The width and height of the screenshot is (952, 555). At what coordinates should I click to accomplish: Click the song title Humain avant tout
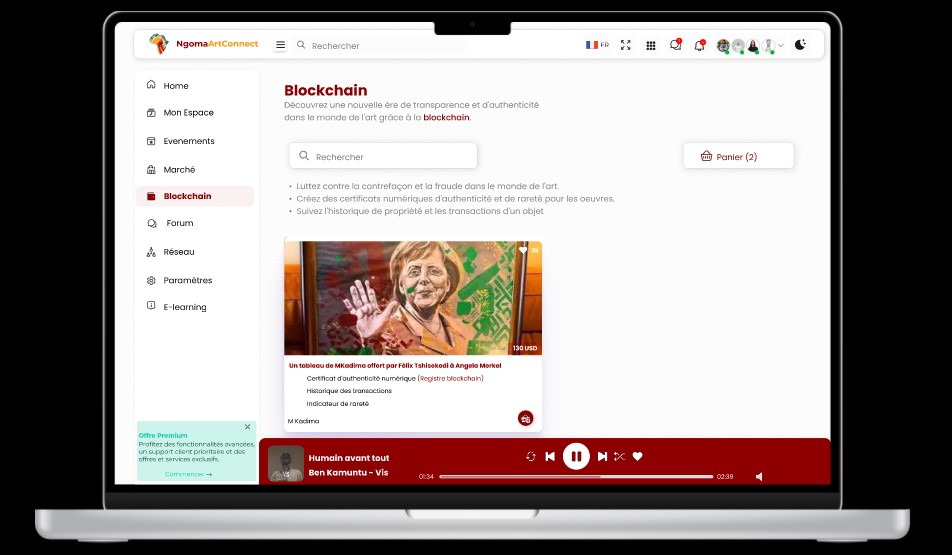coord(348,458)
